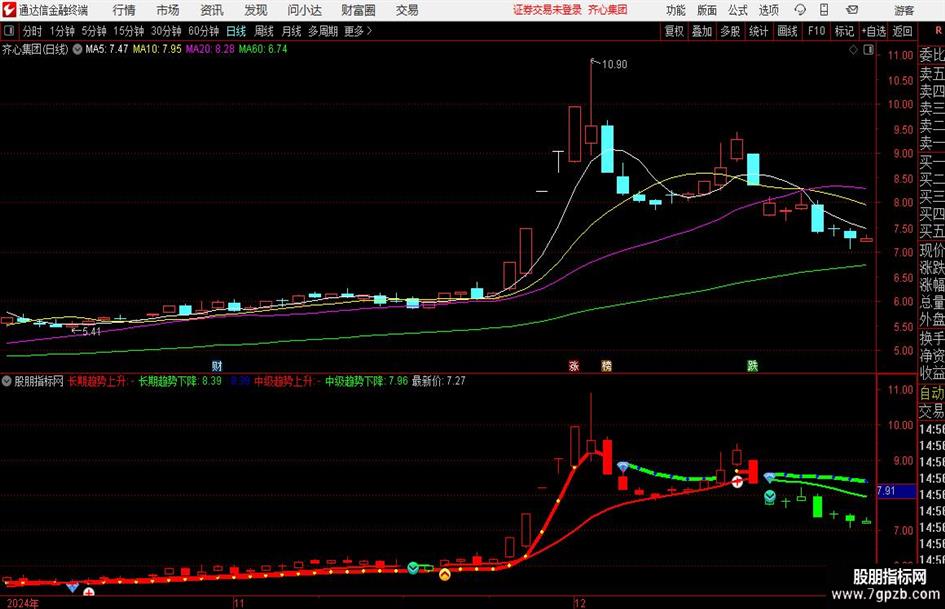
Task: Open the 交易 menu
Action: [407, 10]
